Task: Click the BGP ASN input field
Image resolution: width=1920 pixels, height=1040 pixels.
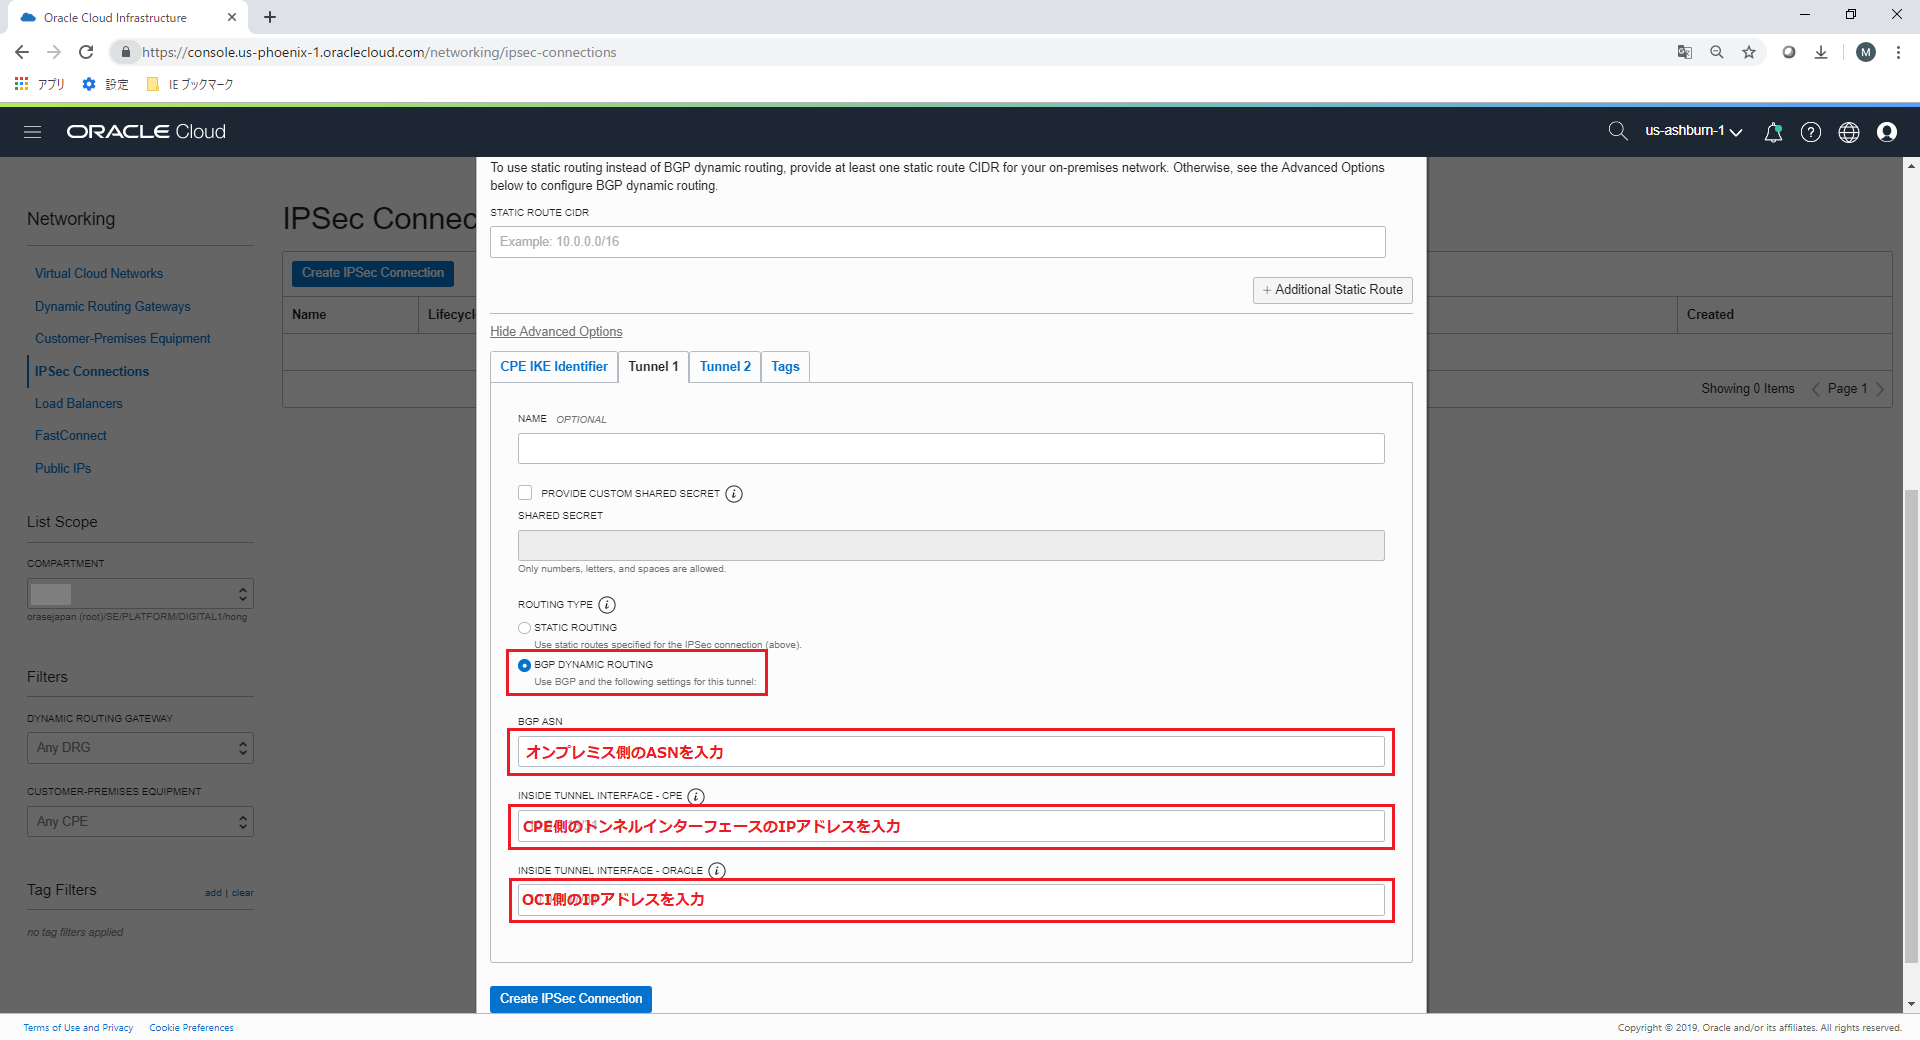Action: [951, 752]
